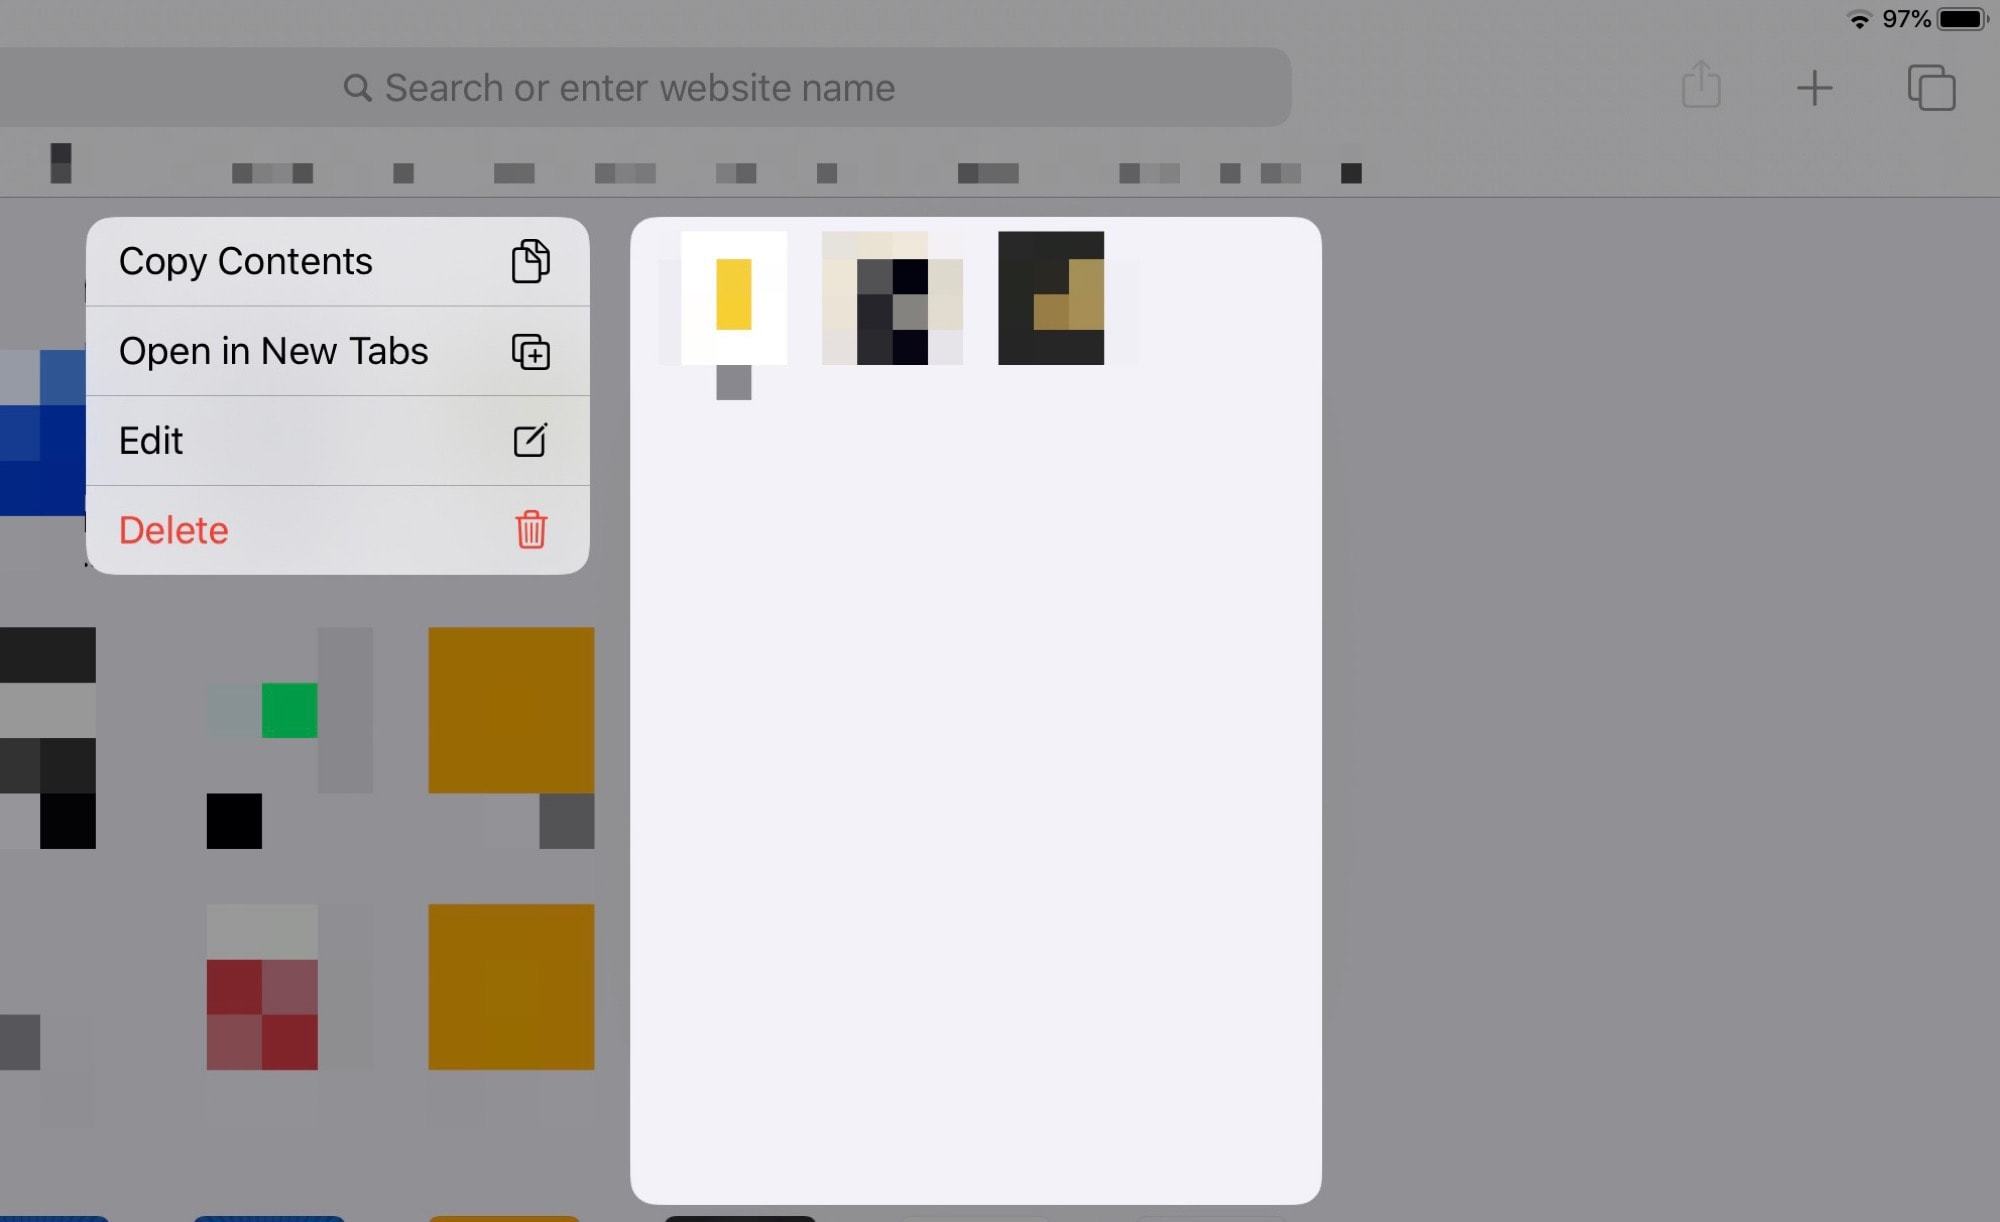Open the black and gold bookmark thumbnail
Image resolution: width=2000 pixels, height=1222 pixels.
[1051, 298]
